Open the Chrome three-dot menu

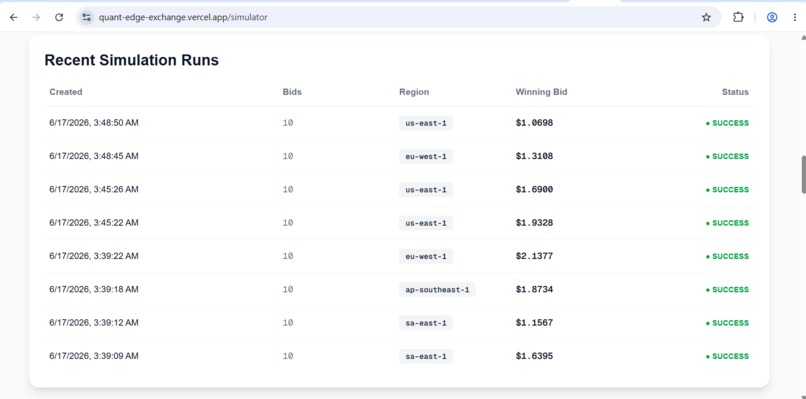pos(795,17)
